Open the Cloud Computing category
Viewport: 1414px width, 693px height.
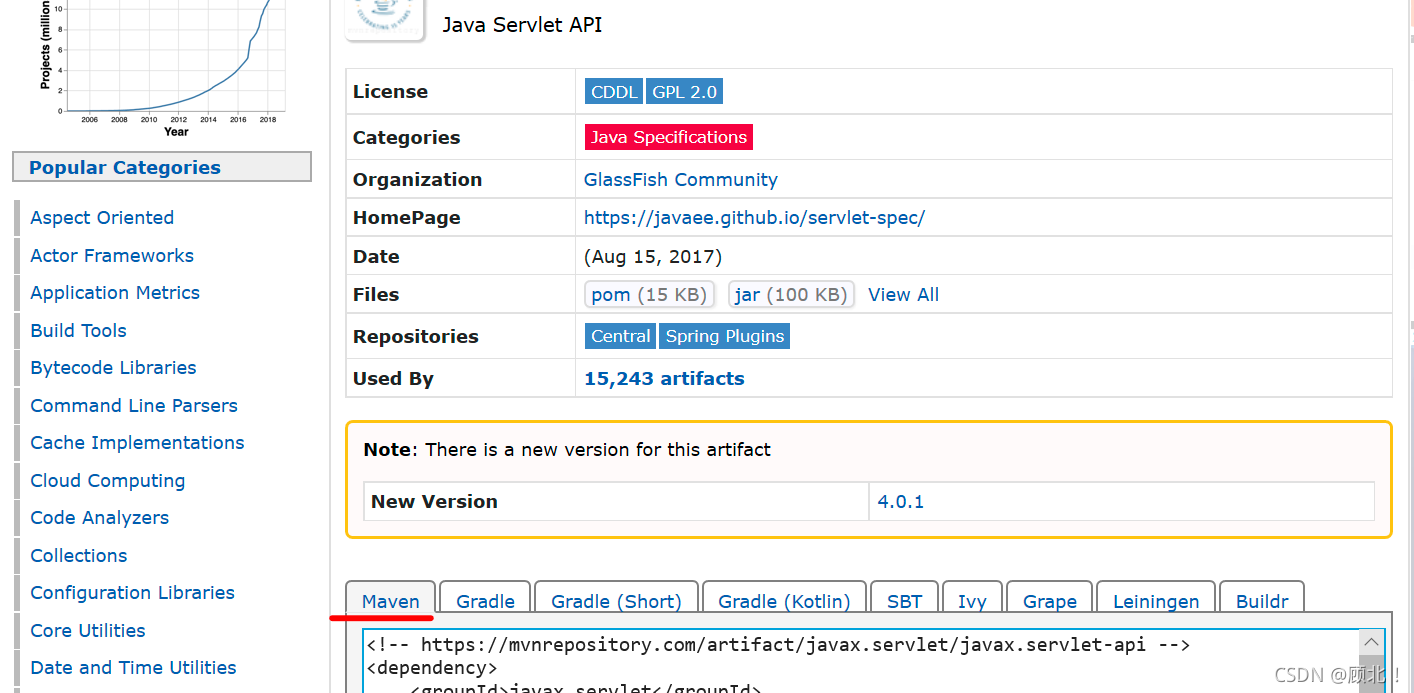(108, 481)
